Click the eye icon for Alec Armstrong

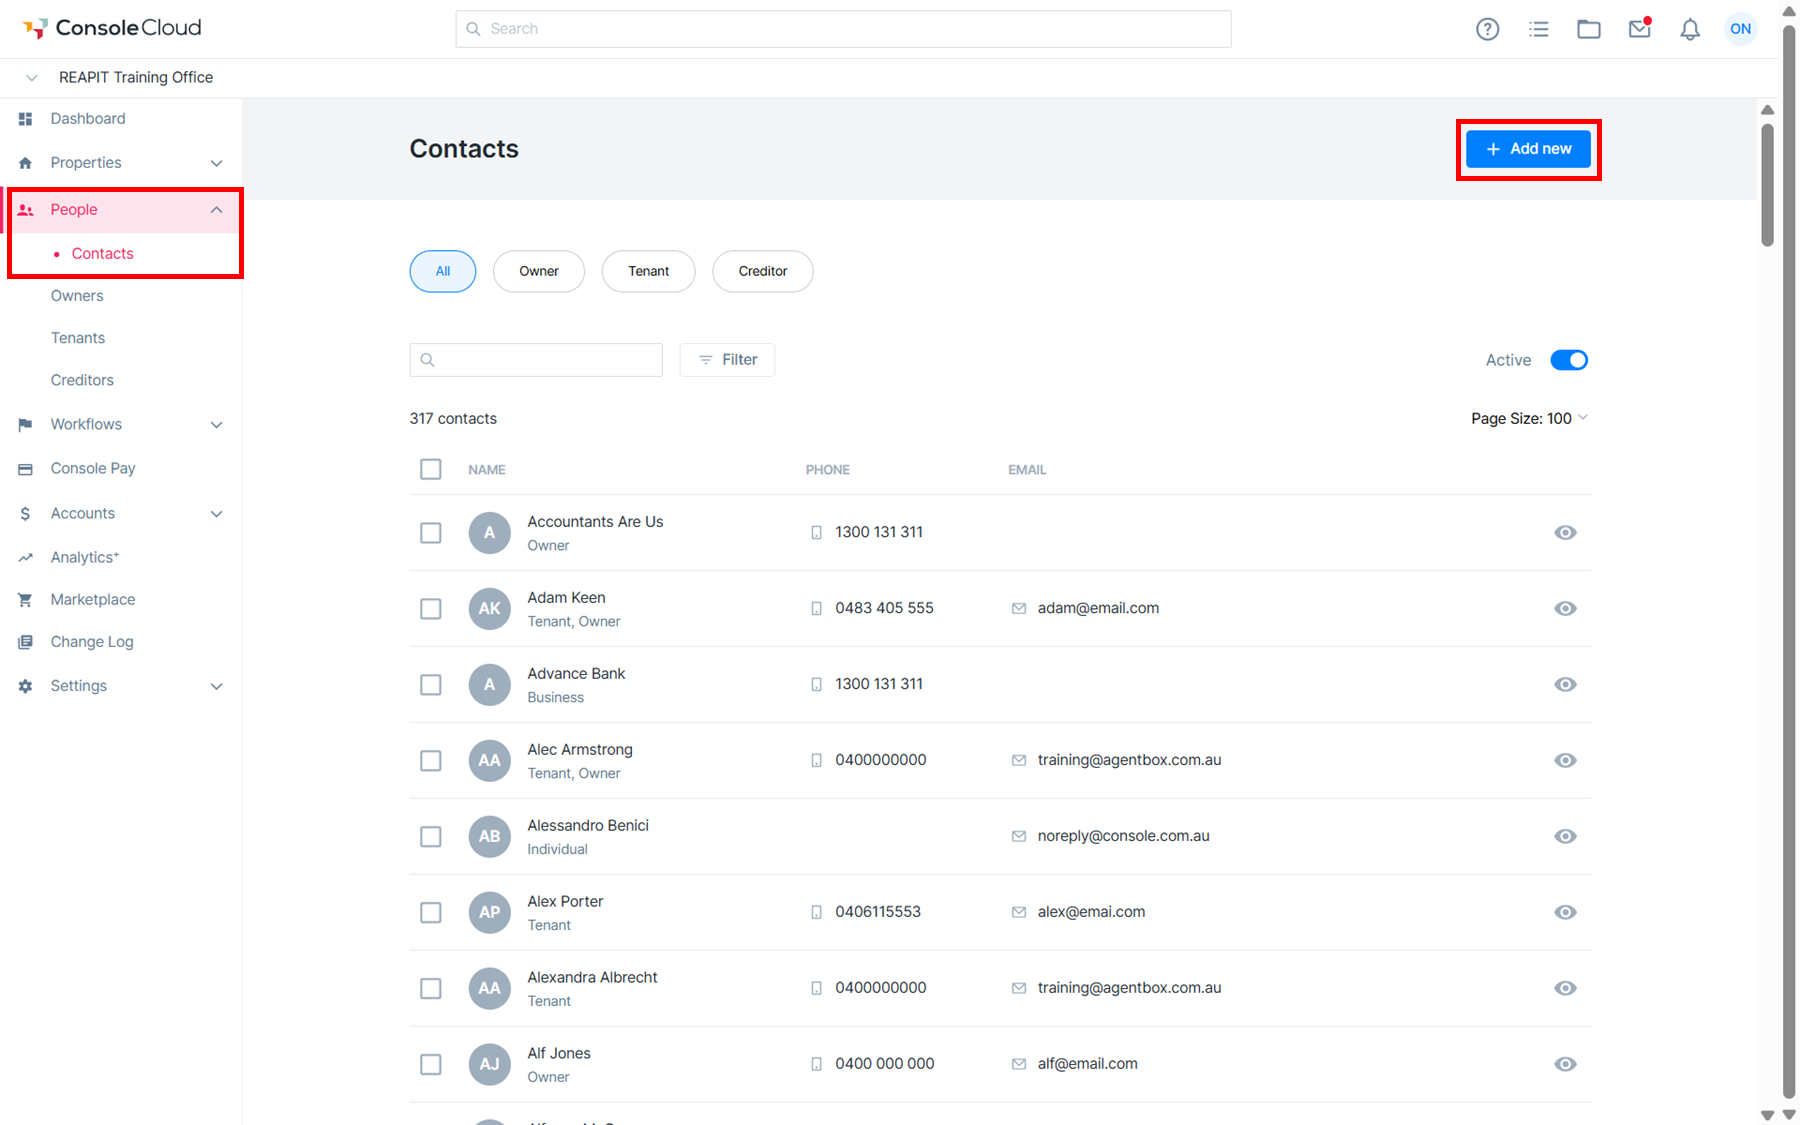coord(1565,761)
